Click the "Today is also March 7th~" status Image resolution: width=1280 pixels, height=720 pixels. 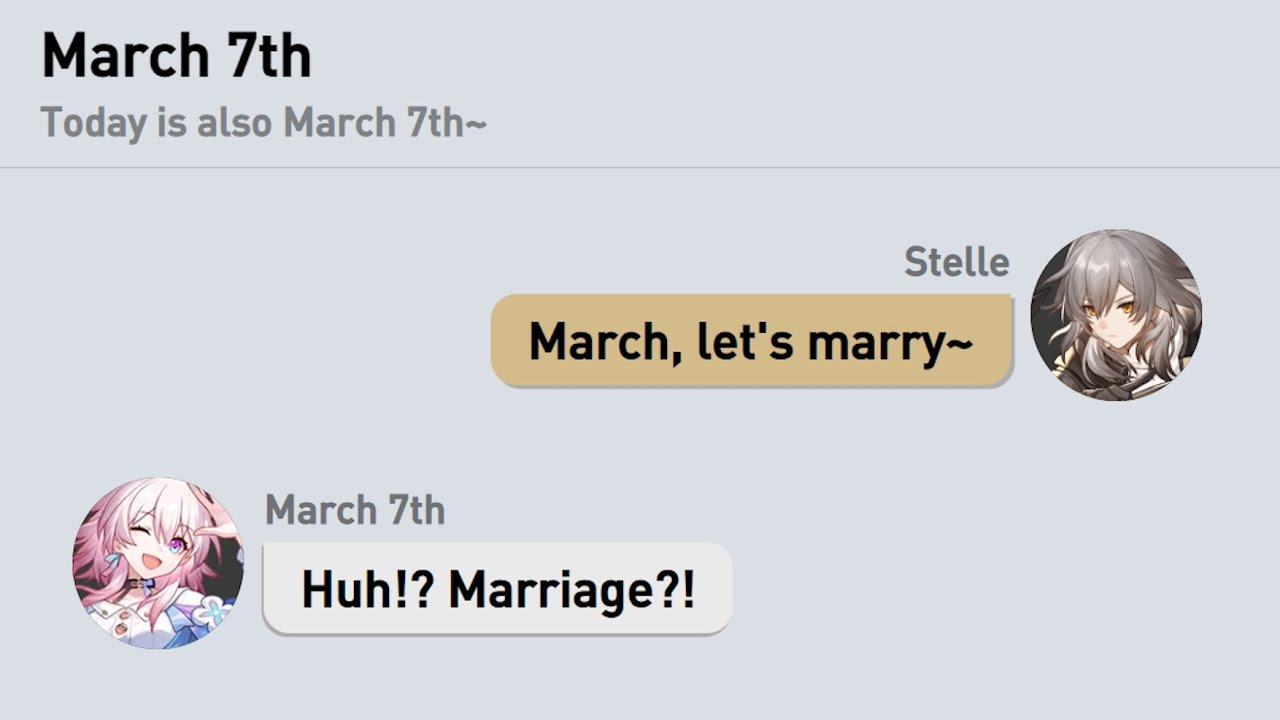tap(264, 123)
